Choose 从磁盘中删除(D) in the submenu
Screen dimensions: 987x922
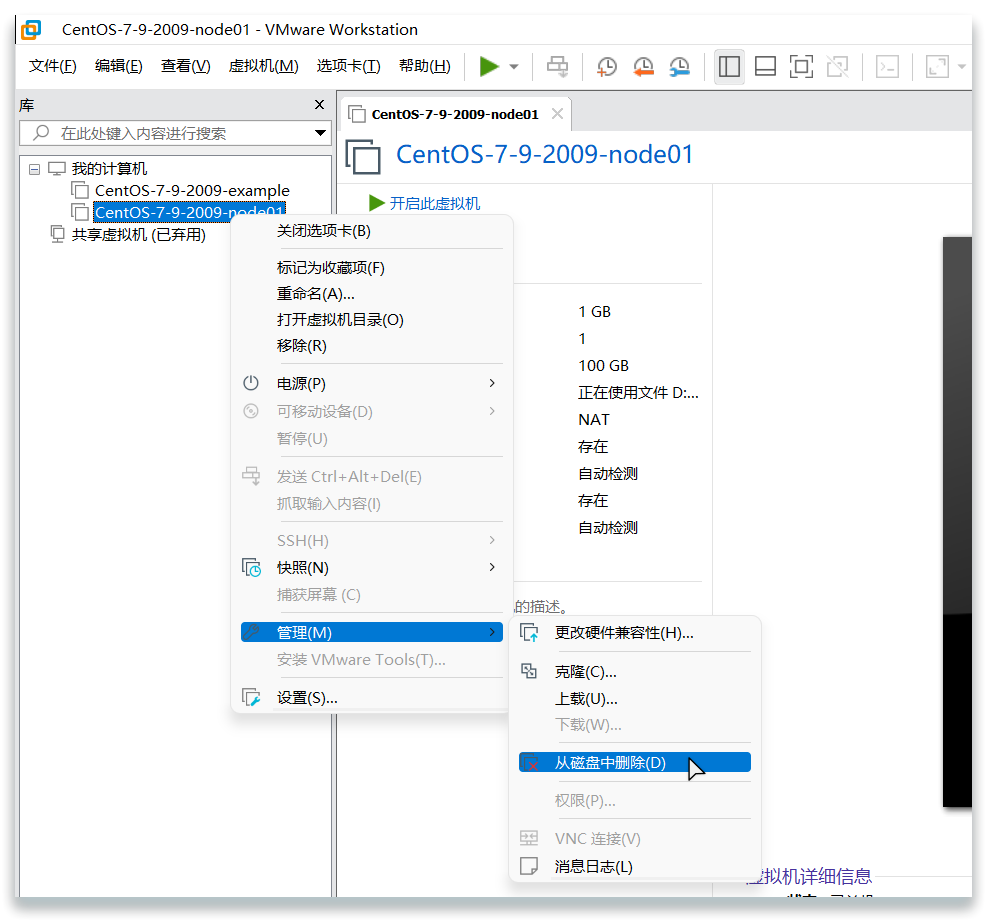[x=635, y=762]
